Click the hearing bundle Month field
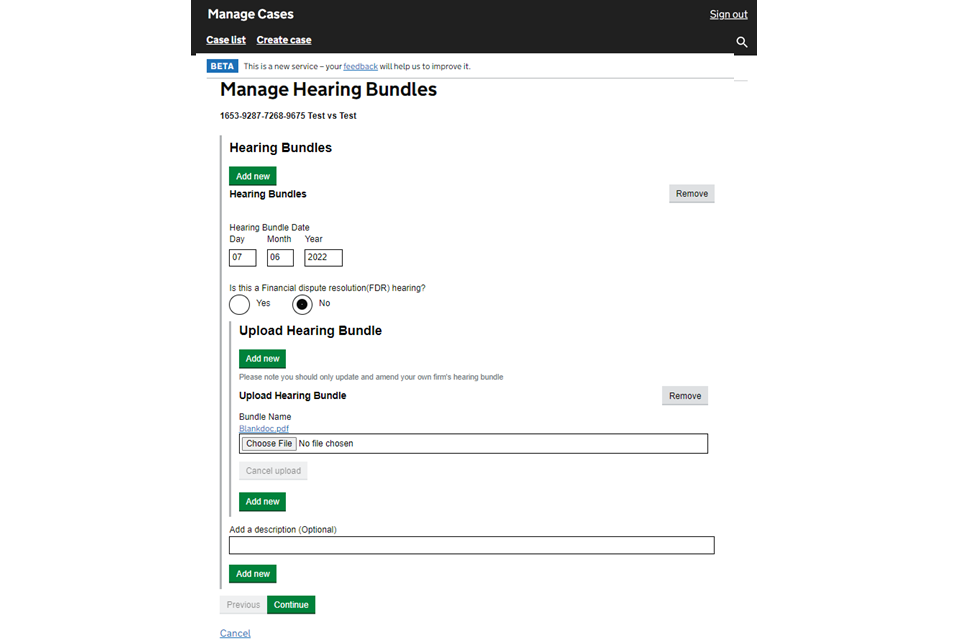The height and width of the screenshot is (640, 960). (280, 258)
